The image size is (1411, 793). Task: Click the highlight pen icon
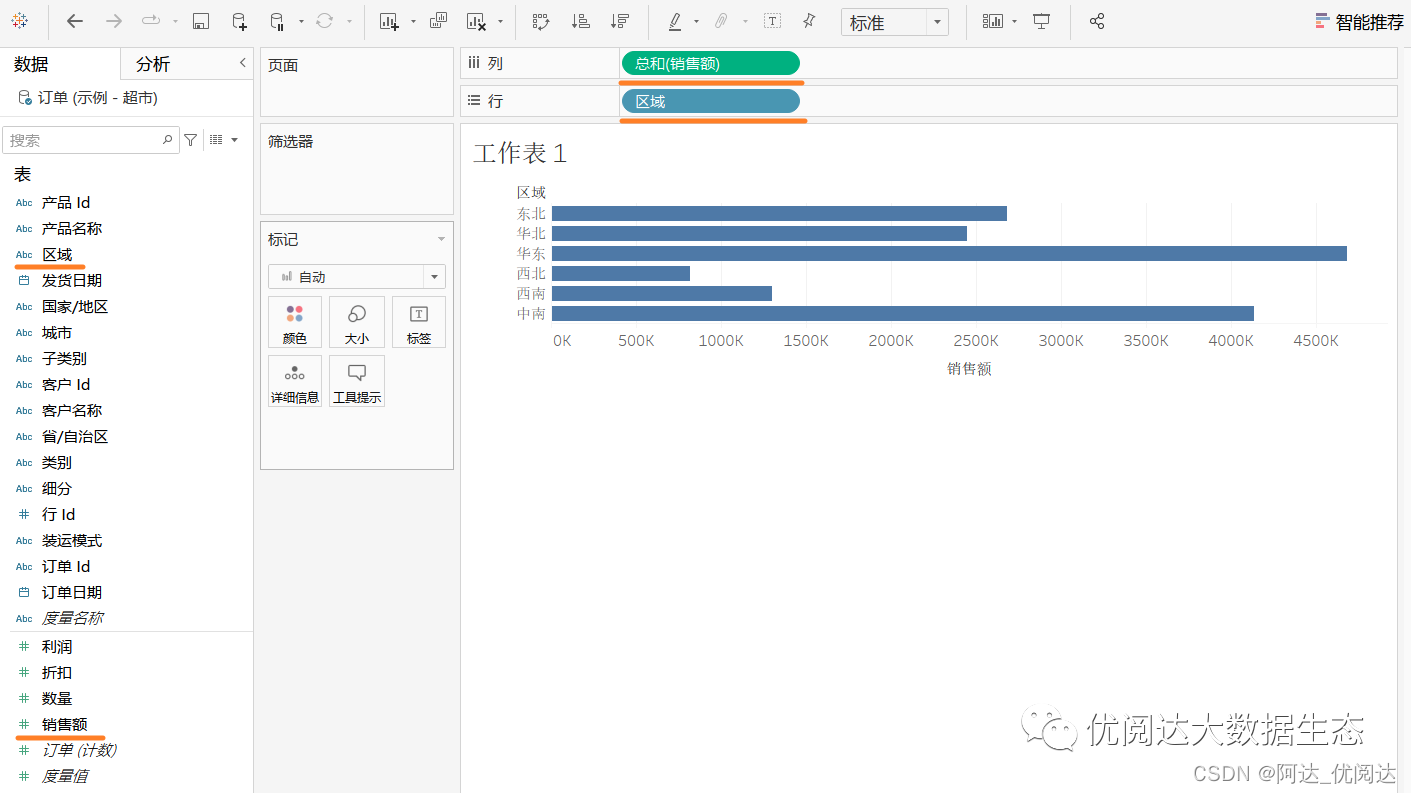(675, 21)
